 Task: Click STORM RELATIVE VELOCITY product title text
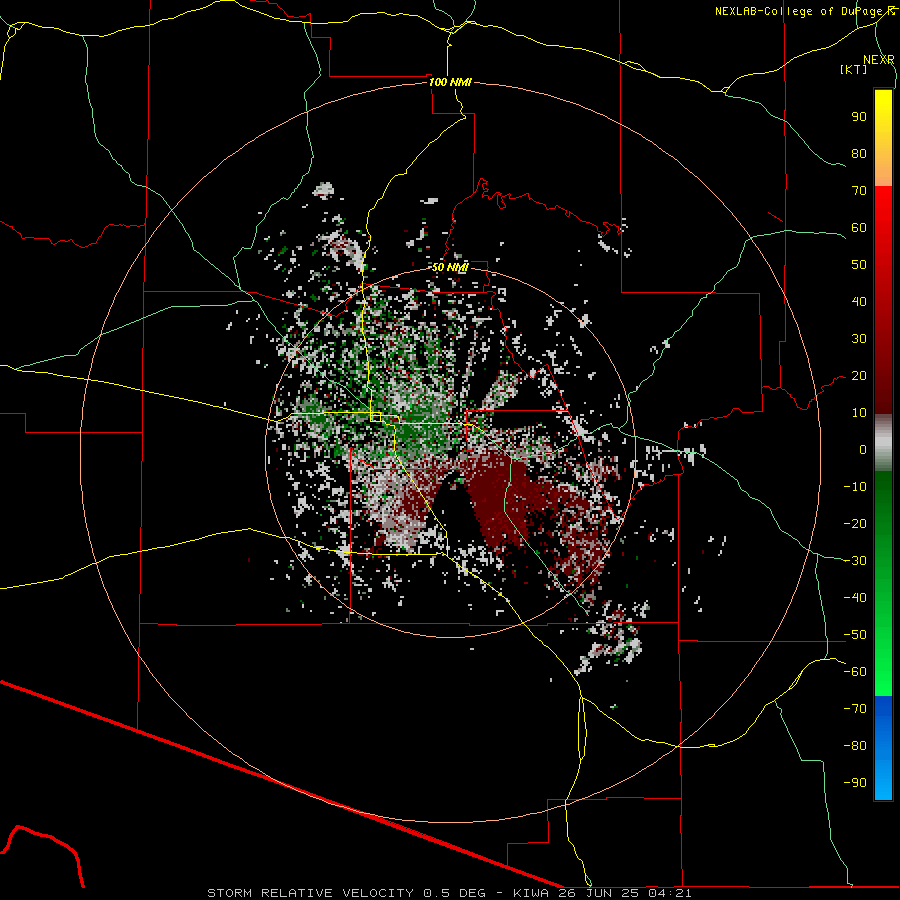tap(310, 893)
